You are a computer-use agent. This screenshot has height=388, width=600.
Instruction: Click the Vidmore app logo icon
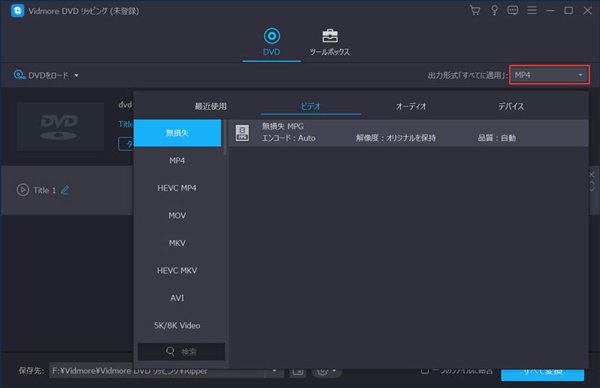[x=17, y=11]
